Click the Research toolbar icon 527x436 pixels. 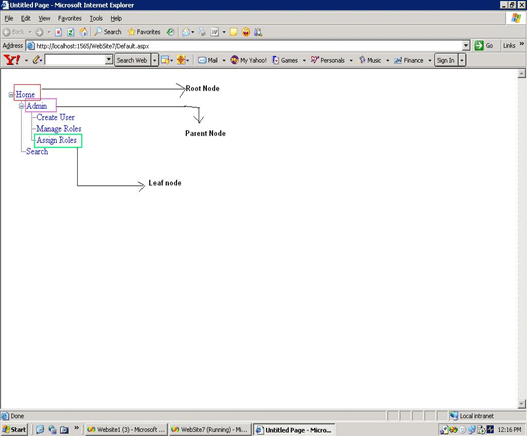pos(258,32)
